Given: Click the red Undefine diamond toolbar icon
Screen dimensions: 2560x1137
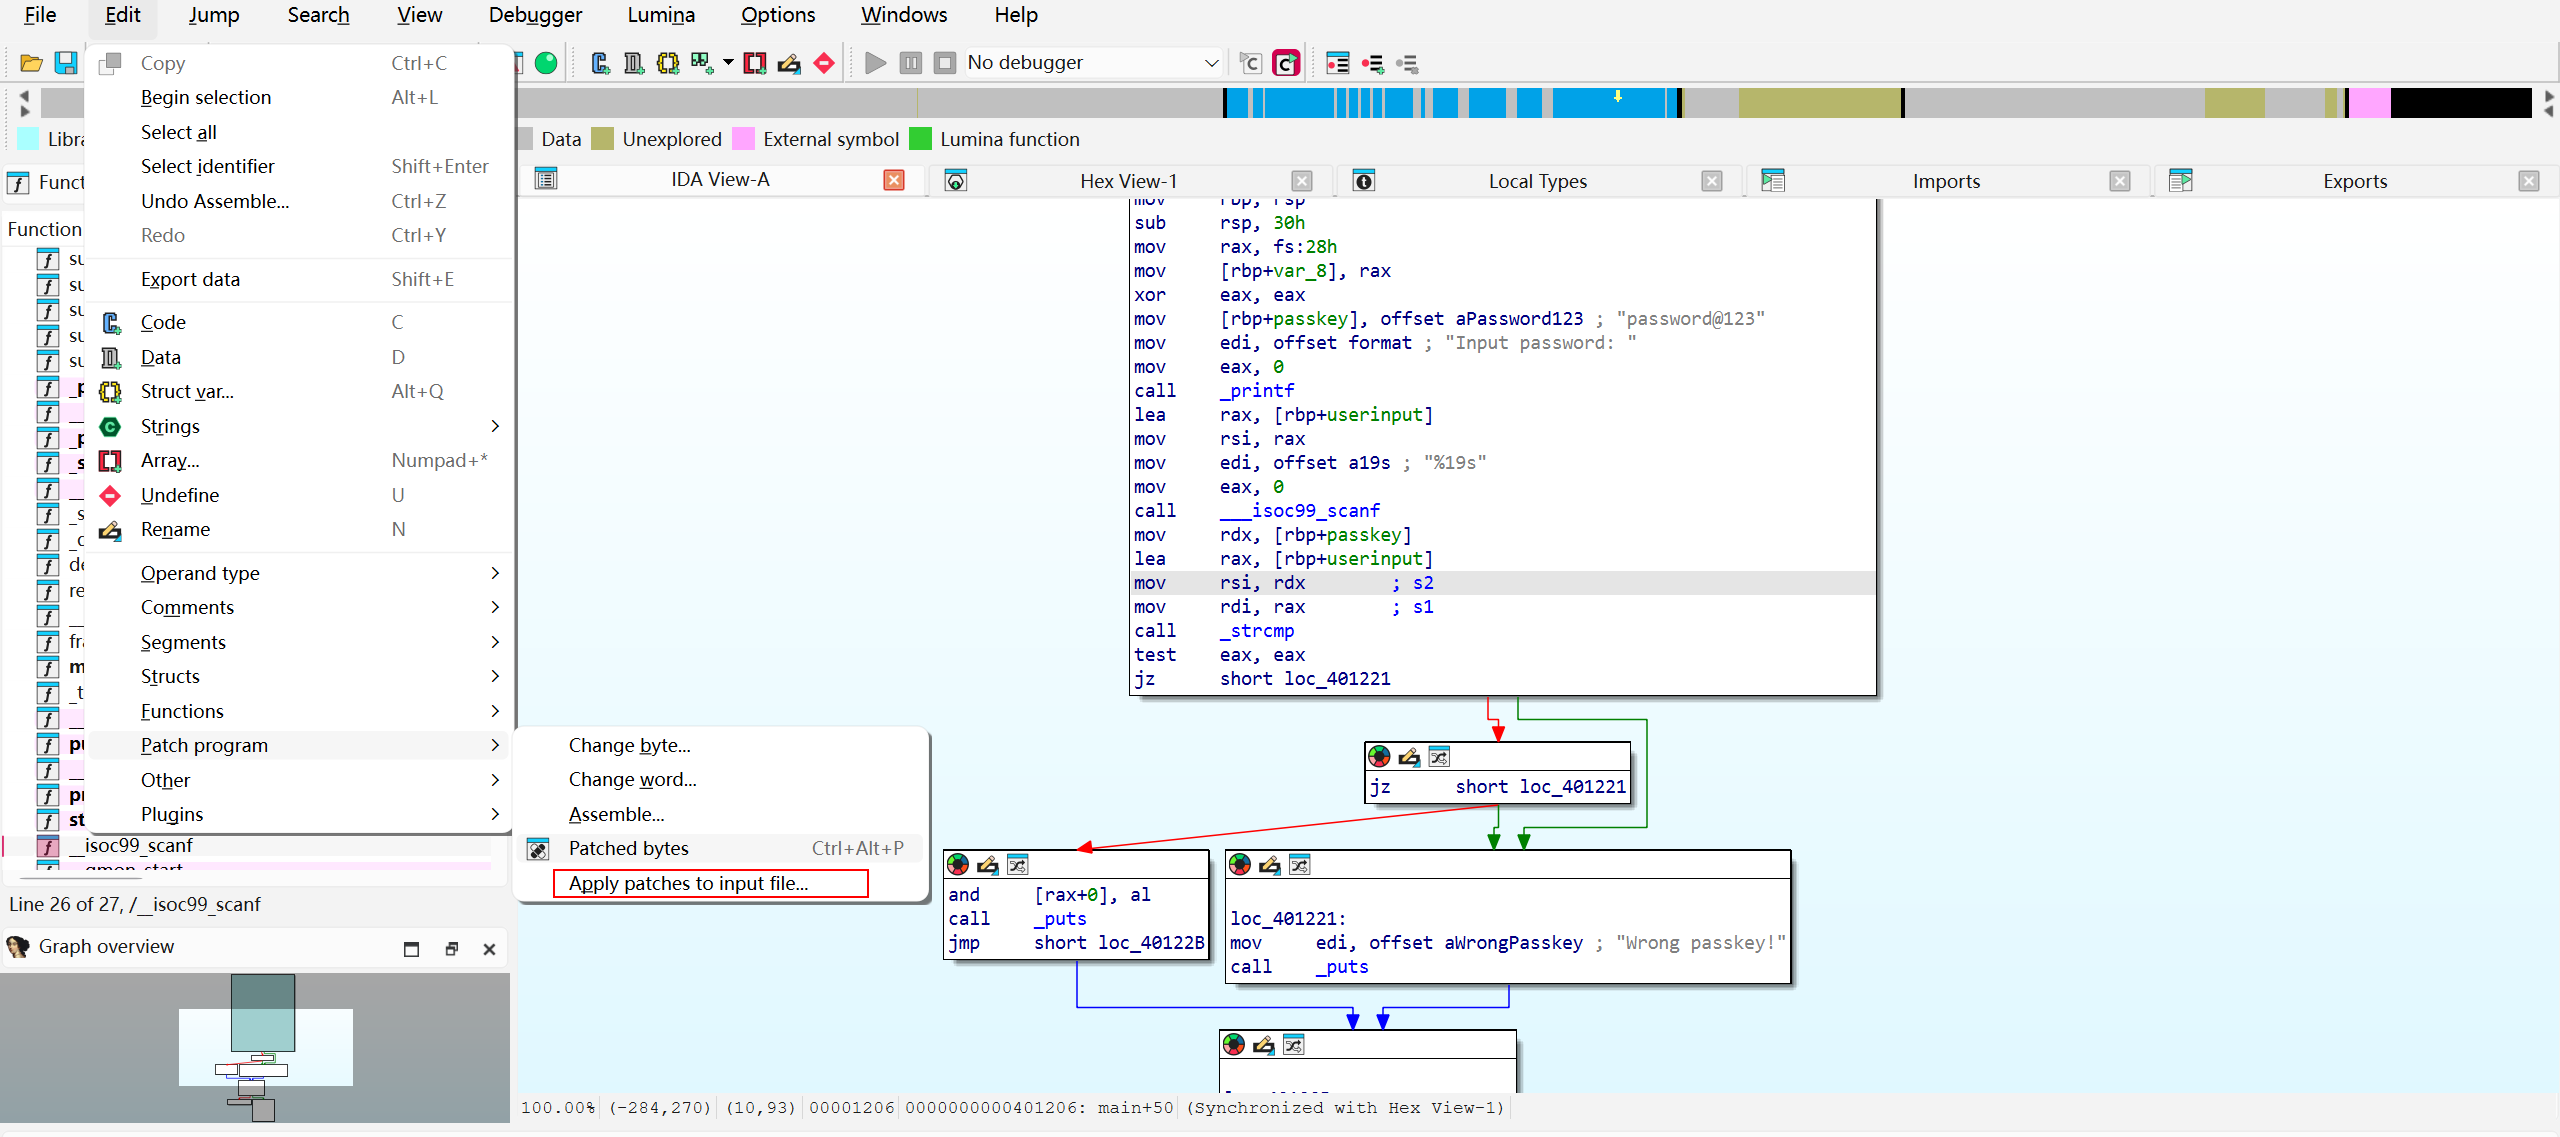Looking at the screenshot, I should 824,63.
